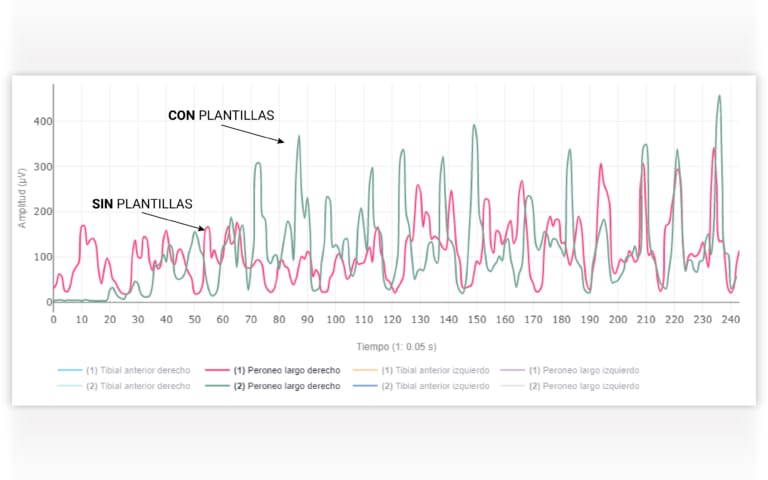Screen dimensions: 768x480
Task: Click the x-axis tick label 190
Action: tap(590, 320)
